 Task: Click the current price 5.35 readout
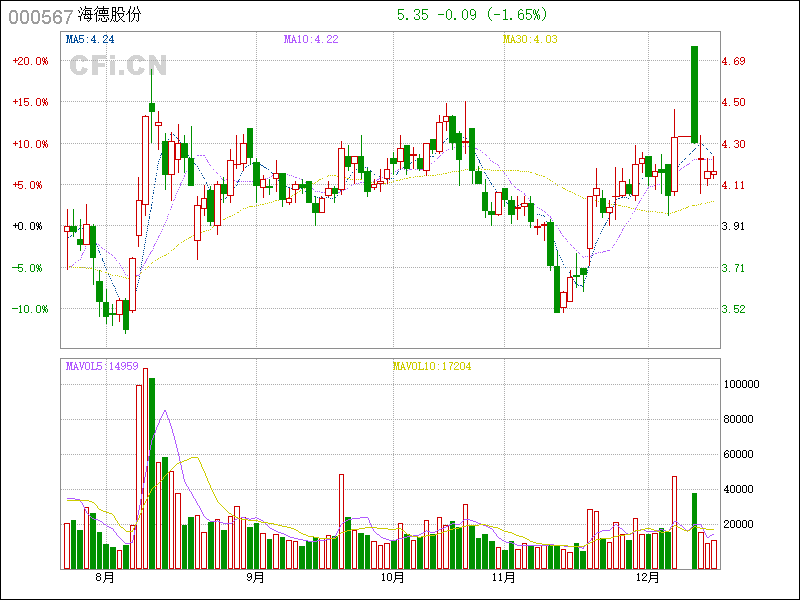tap(412, 15)
